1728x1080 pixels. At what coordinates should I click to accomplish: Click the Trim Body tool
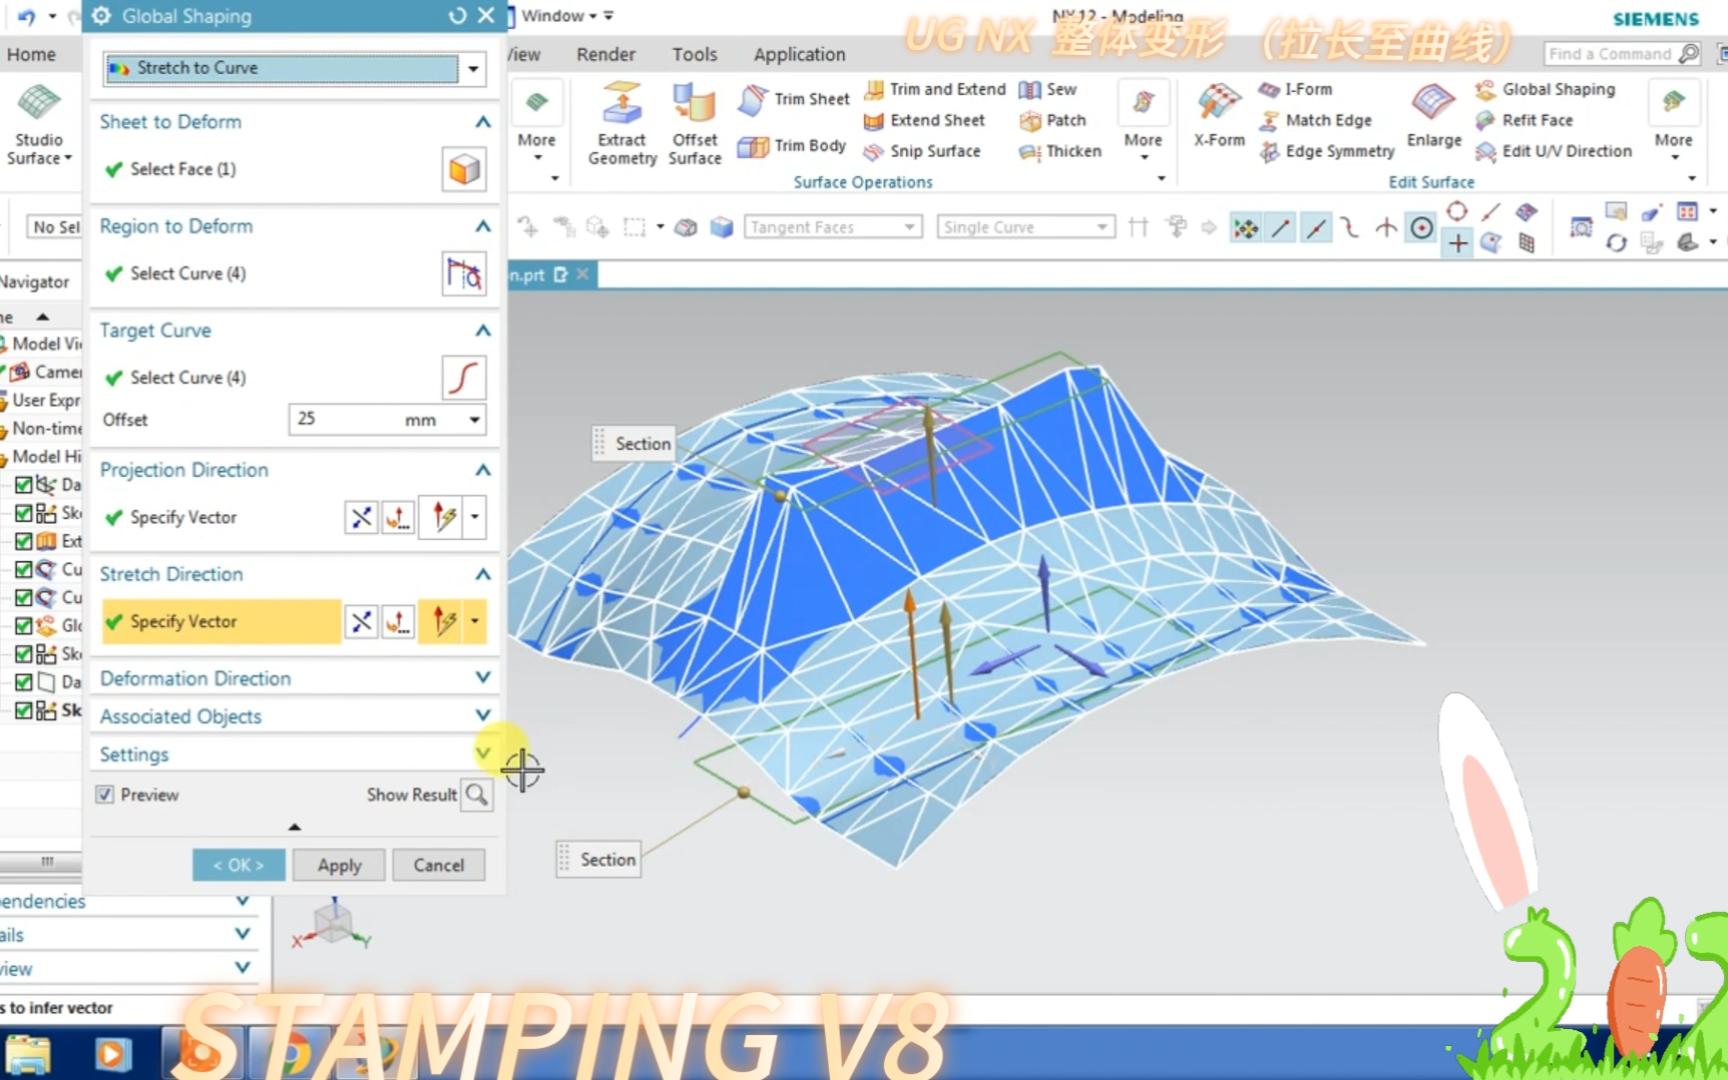pyautogui.click(x=792, y=146)
